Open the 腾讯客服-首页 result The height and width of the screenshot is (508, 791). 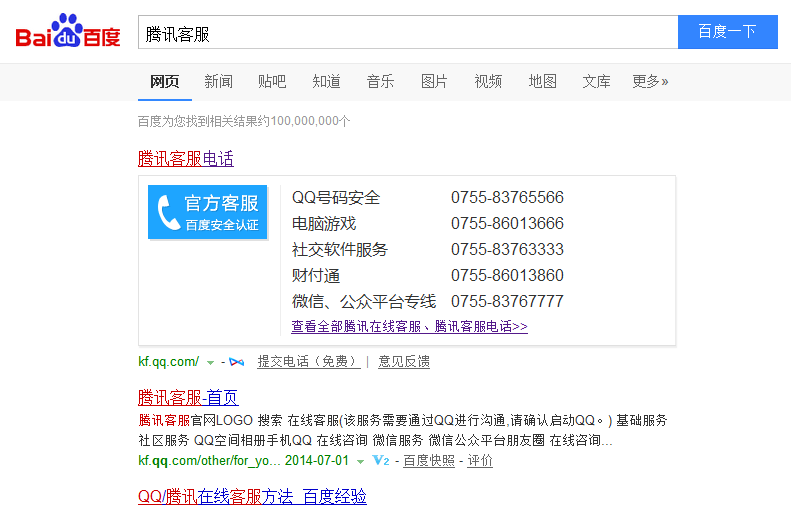[x=188, y=398]
